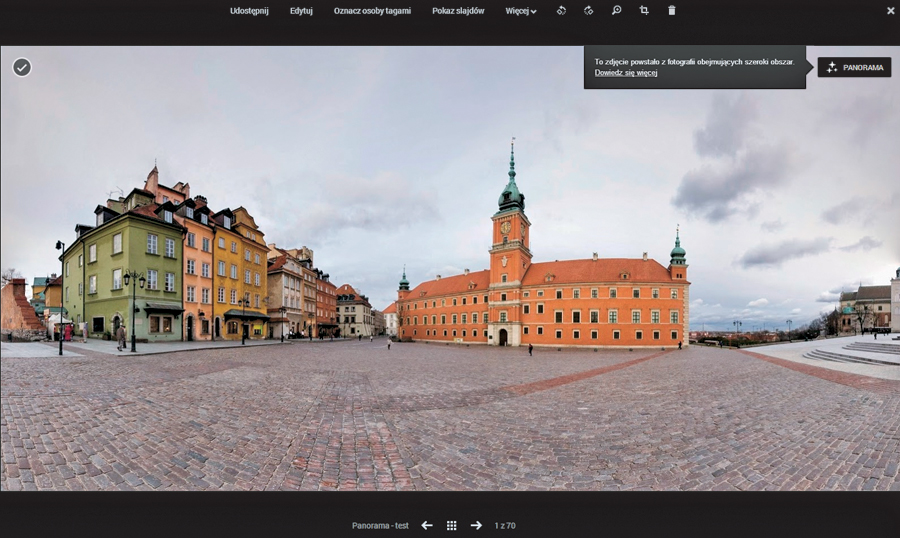Toggle the photo selection checkmark
The image size is (900, 538).
[22, 67]
